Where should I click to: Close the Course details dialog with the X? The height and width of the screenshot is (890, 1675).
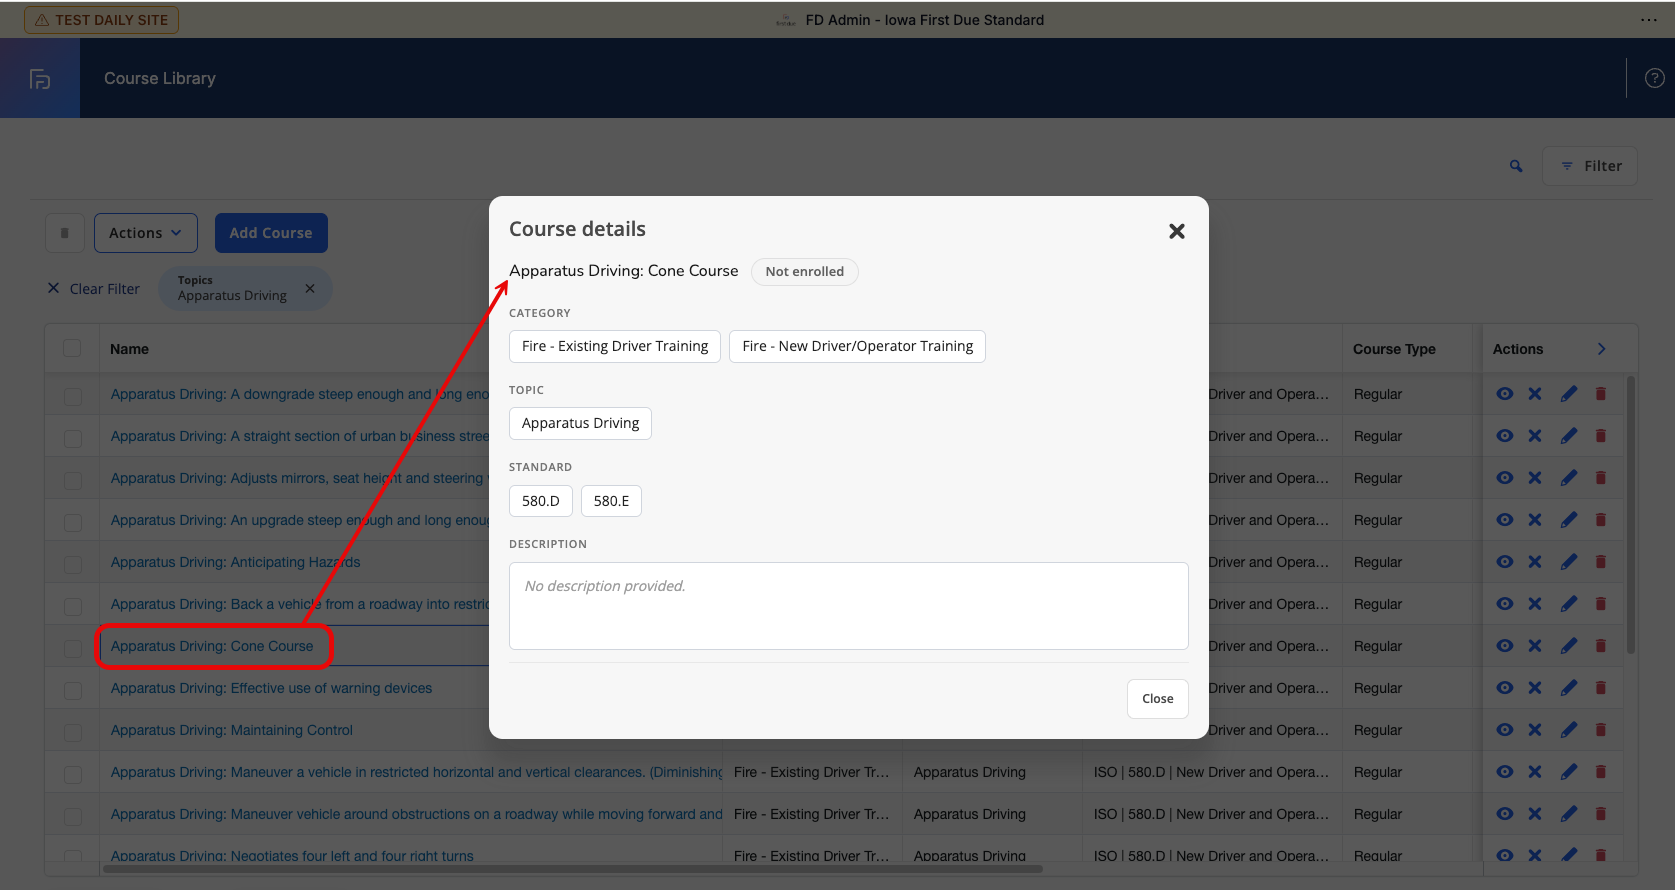pos(1177,231)
